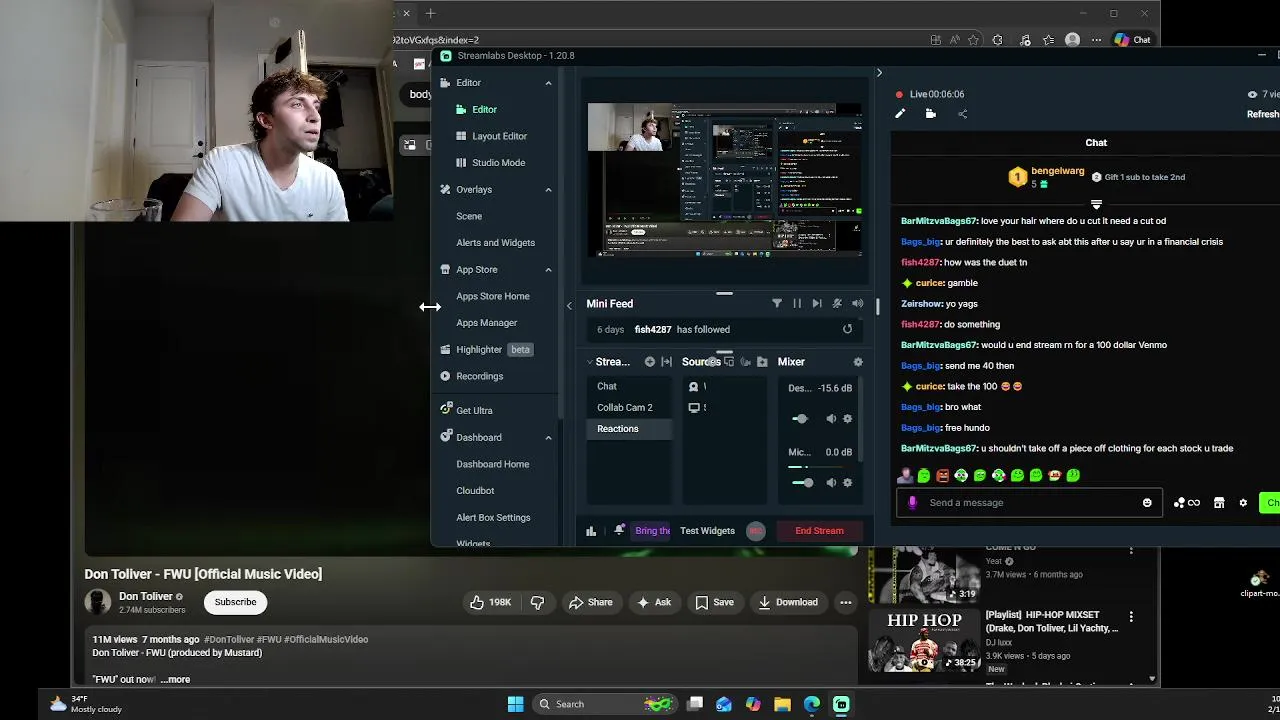Image resolution: width=1280 pixels, height=720 pixels.
Task: Click Get Ultra
Action: [466, 410]
